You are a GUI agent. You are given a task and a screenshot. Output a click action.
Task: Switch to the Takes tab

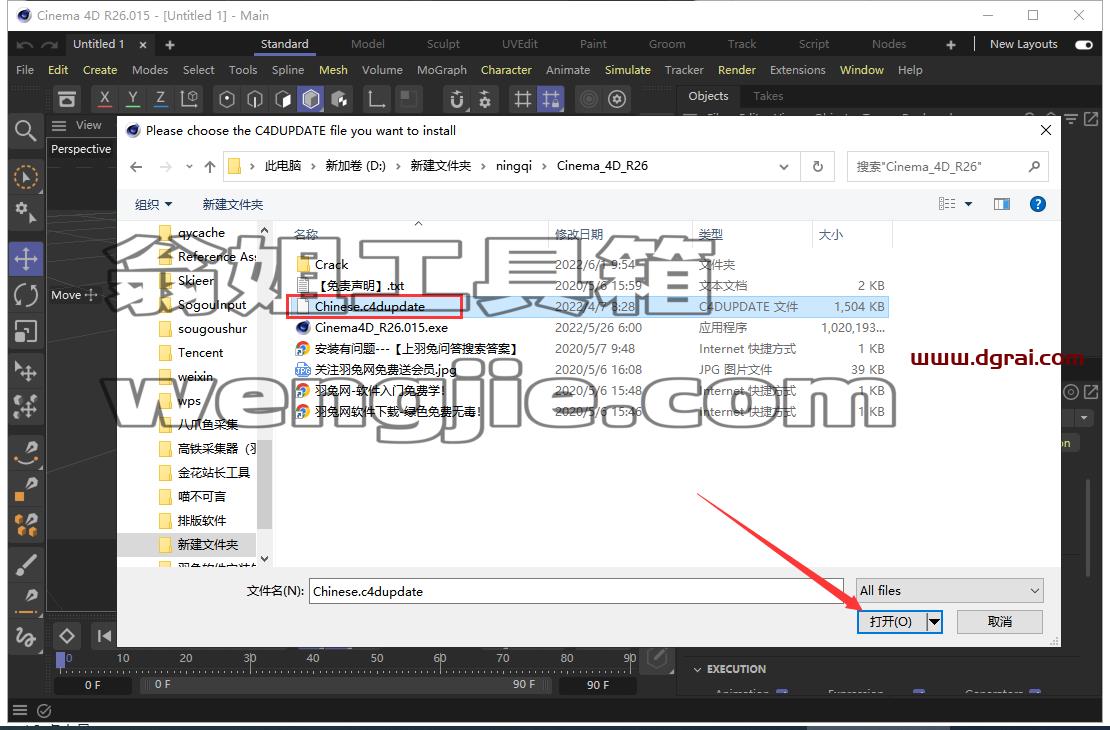pos(768,96)
